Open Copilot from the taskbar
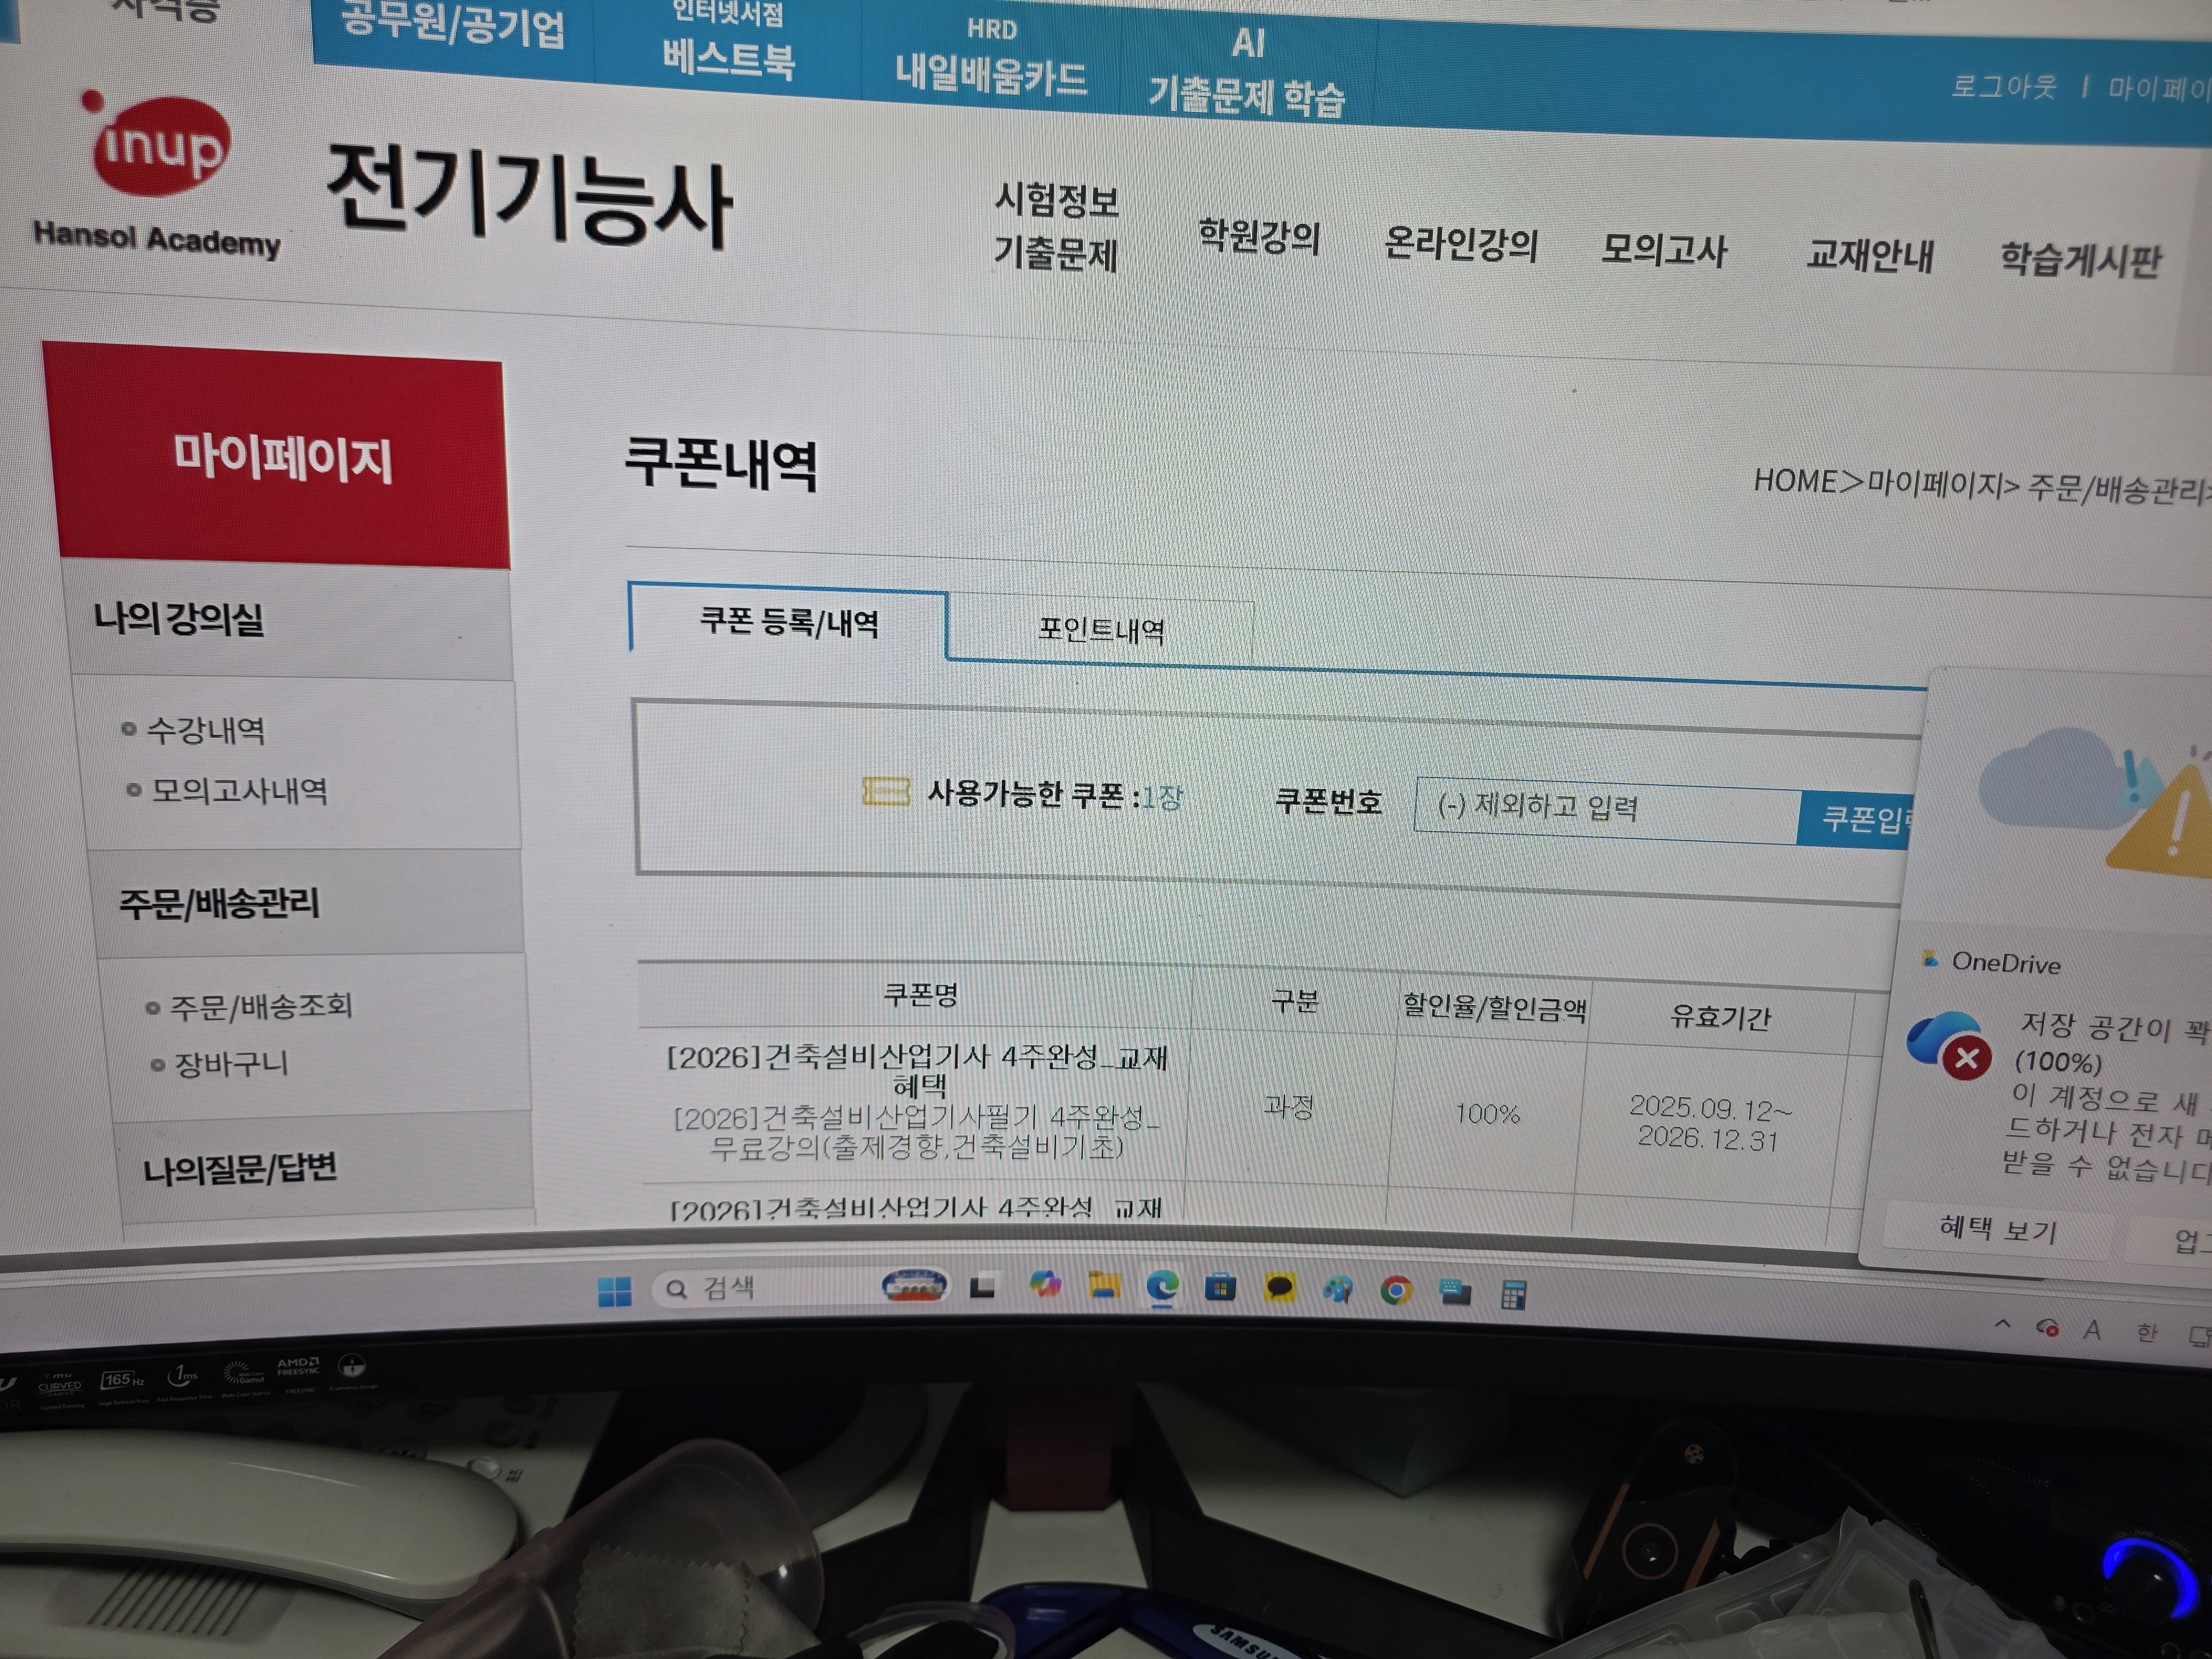Screen dimensions: 2212x1659 pyautogui.click(x=1046, y=1284)
